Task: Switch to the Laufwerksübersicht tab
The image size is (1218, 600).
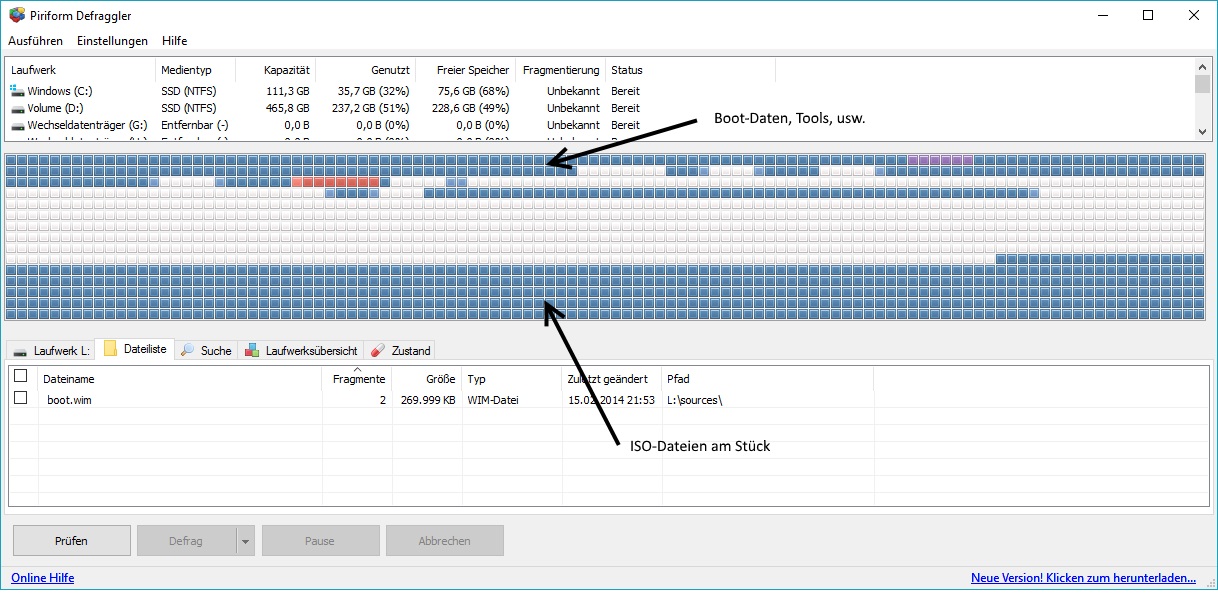Action: point(301,350)
